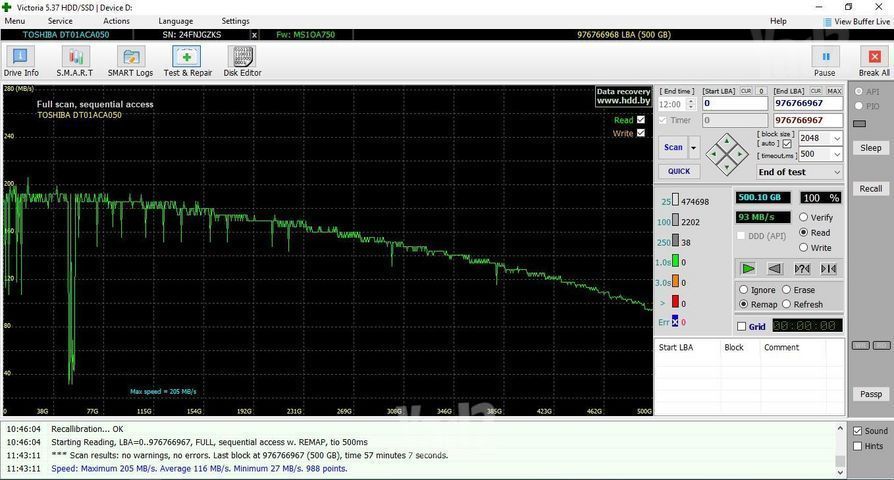
Task: Select the Write scan mode radio button
Action: click(803, 247)
